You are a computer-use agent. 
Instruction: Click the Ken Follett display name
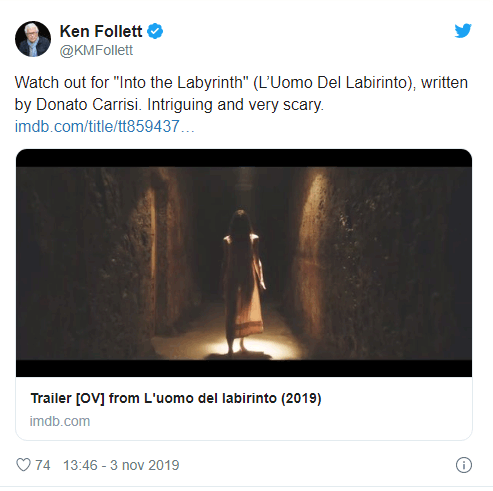coord(101,31)
